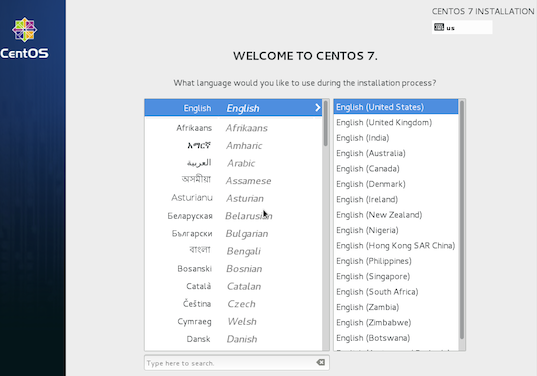
Task: Choose English (Nigeria) locale
Action: pyautogui.click(x=396, y=230)
